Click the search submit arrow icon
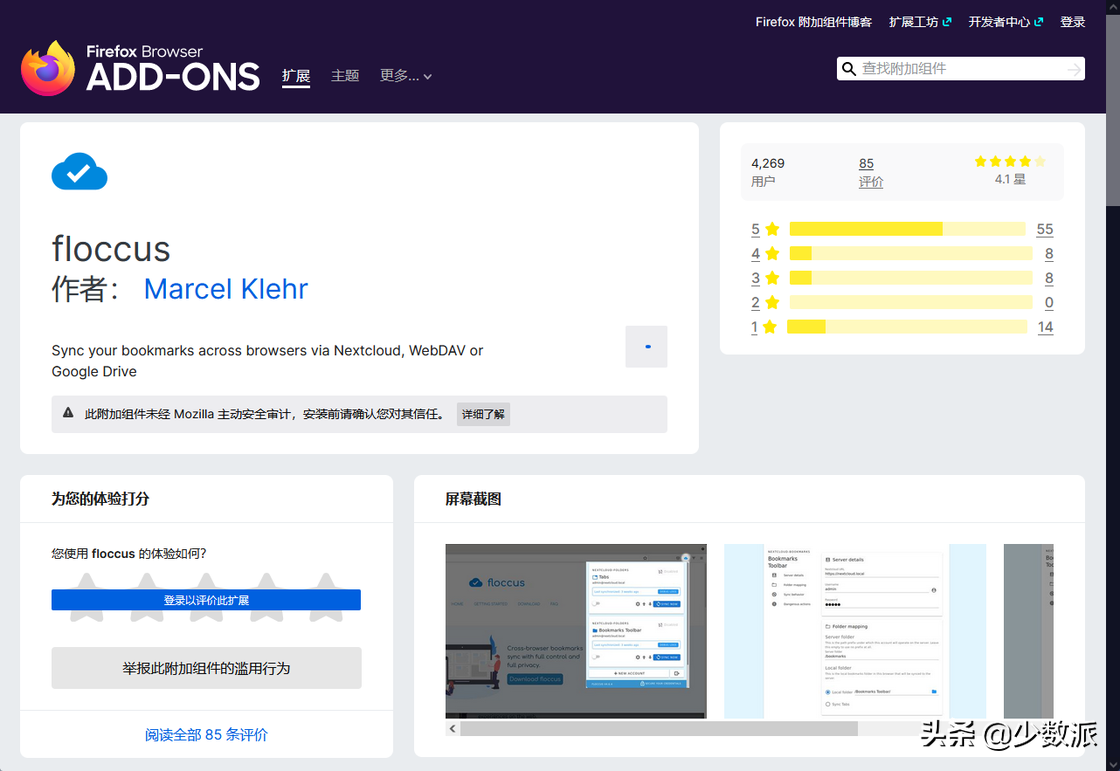1120x771 pixels. [1074, 69]
